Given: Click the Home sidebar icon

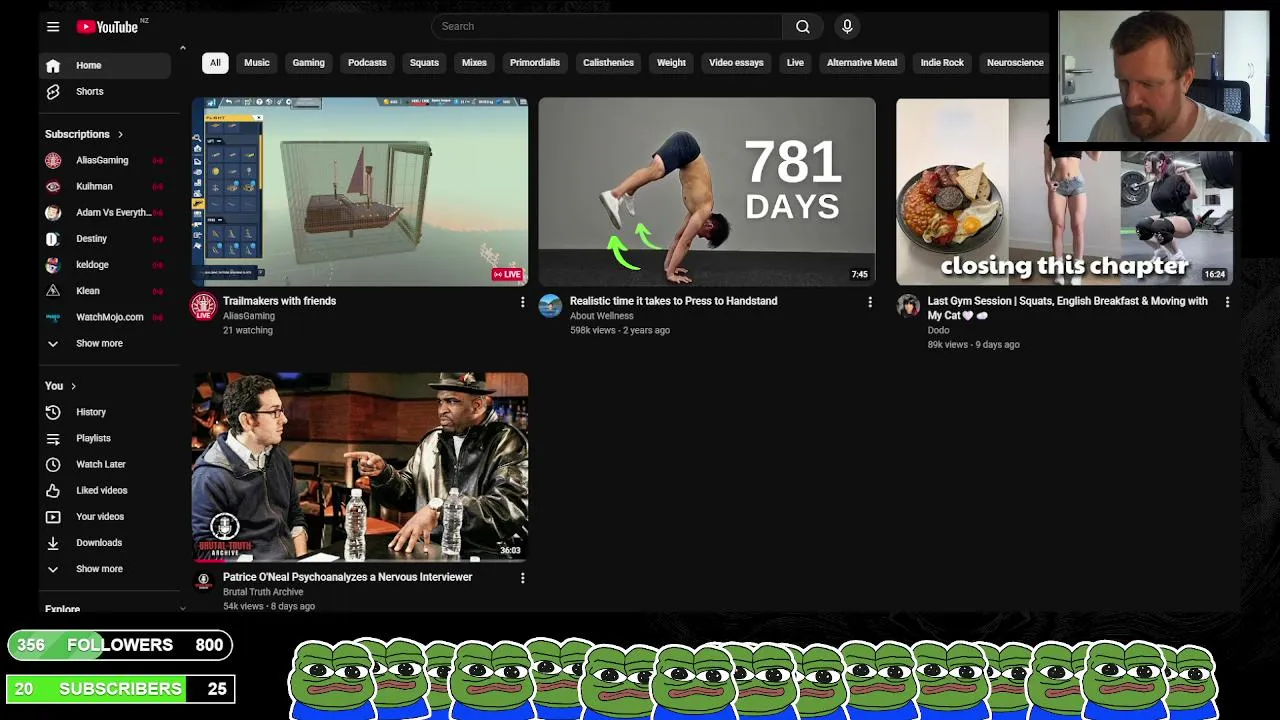Looking at the screenshot, I should point(53,65).
